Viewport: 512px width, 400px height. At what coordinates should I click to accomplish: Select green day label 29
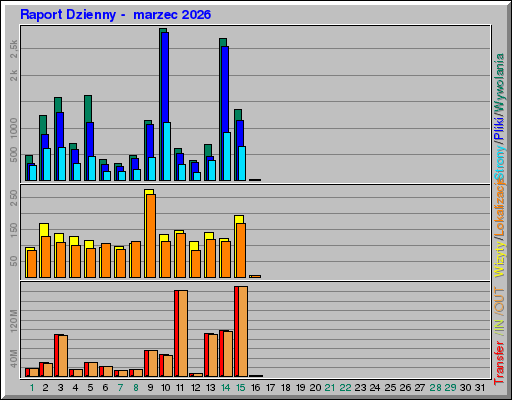[x=450, y=388]
